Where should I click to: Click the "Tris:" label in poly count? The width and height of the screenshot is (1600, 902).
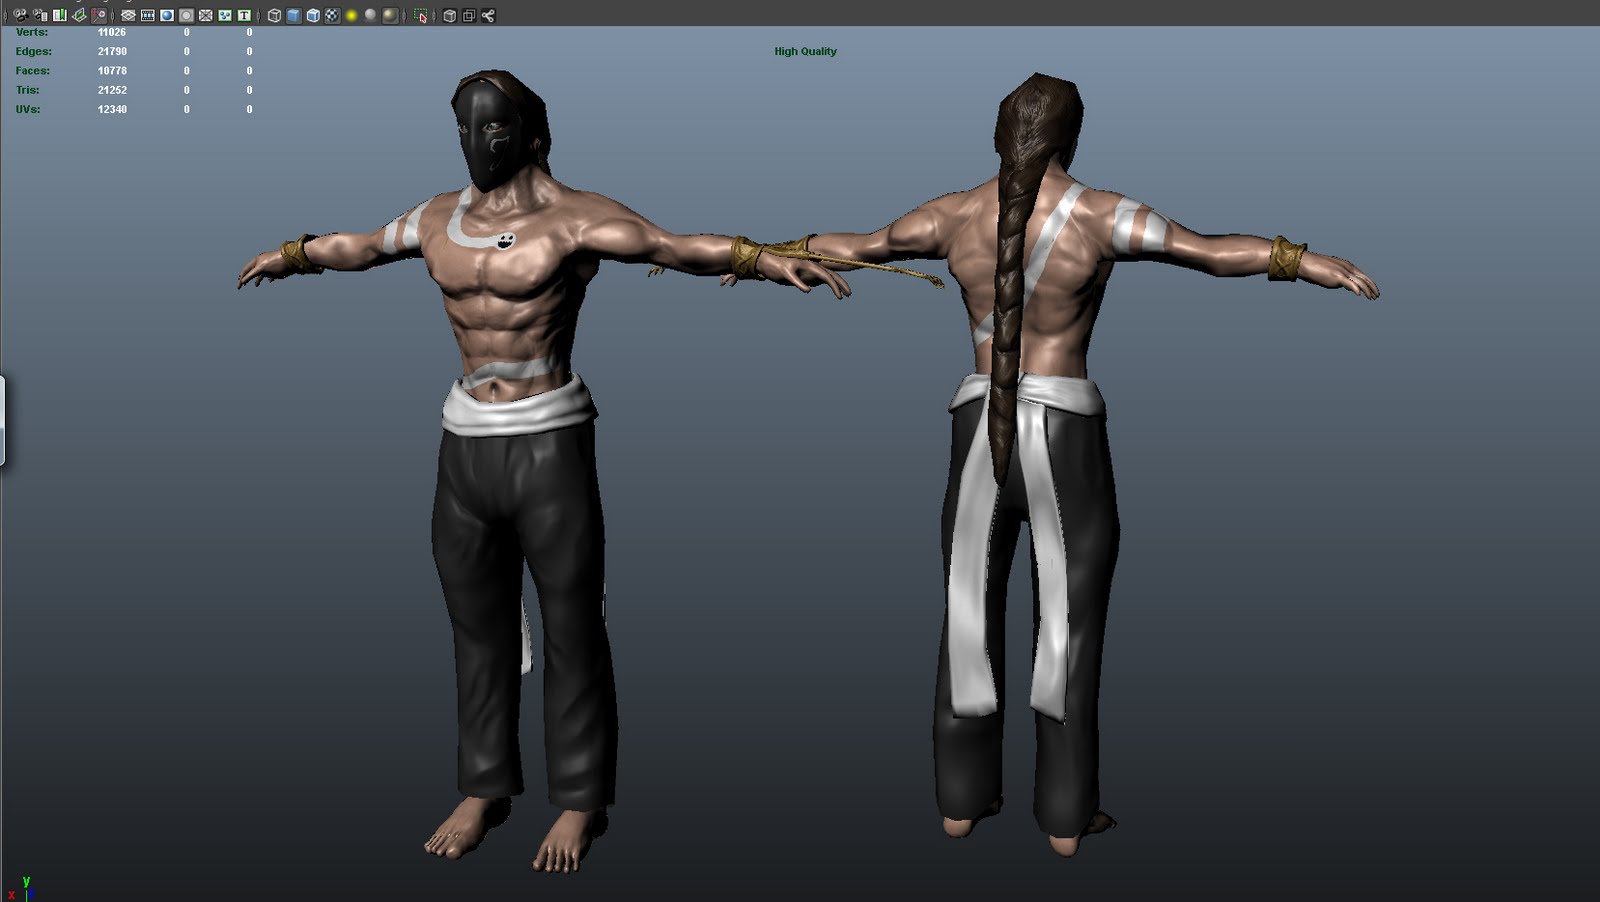(28, 90)
